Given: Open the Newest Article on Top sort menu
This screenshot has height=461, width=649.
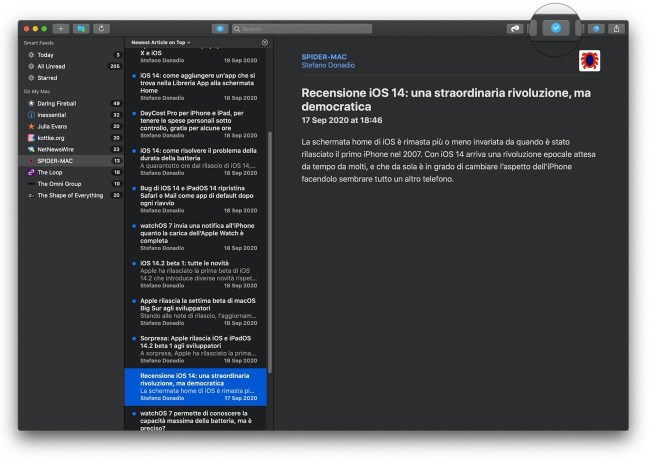Looking at the screenshot, I should (x=161, y=42).
